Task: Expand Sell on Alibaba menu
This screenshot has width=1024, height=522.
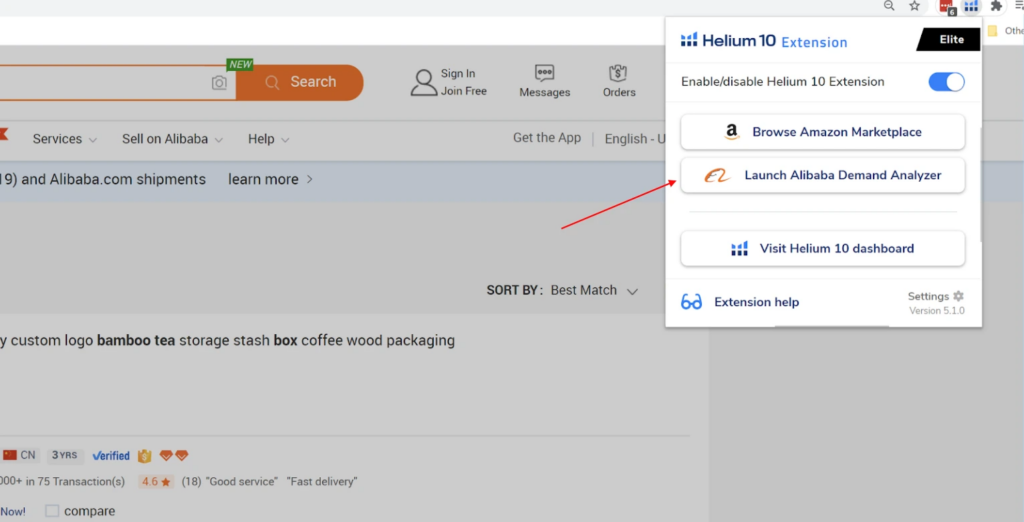Action: (172, 139)
